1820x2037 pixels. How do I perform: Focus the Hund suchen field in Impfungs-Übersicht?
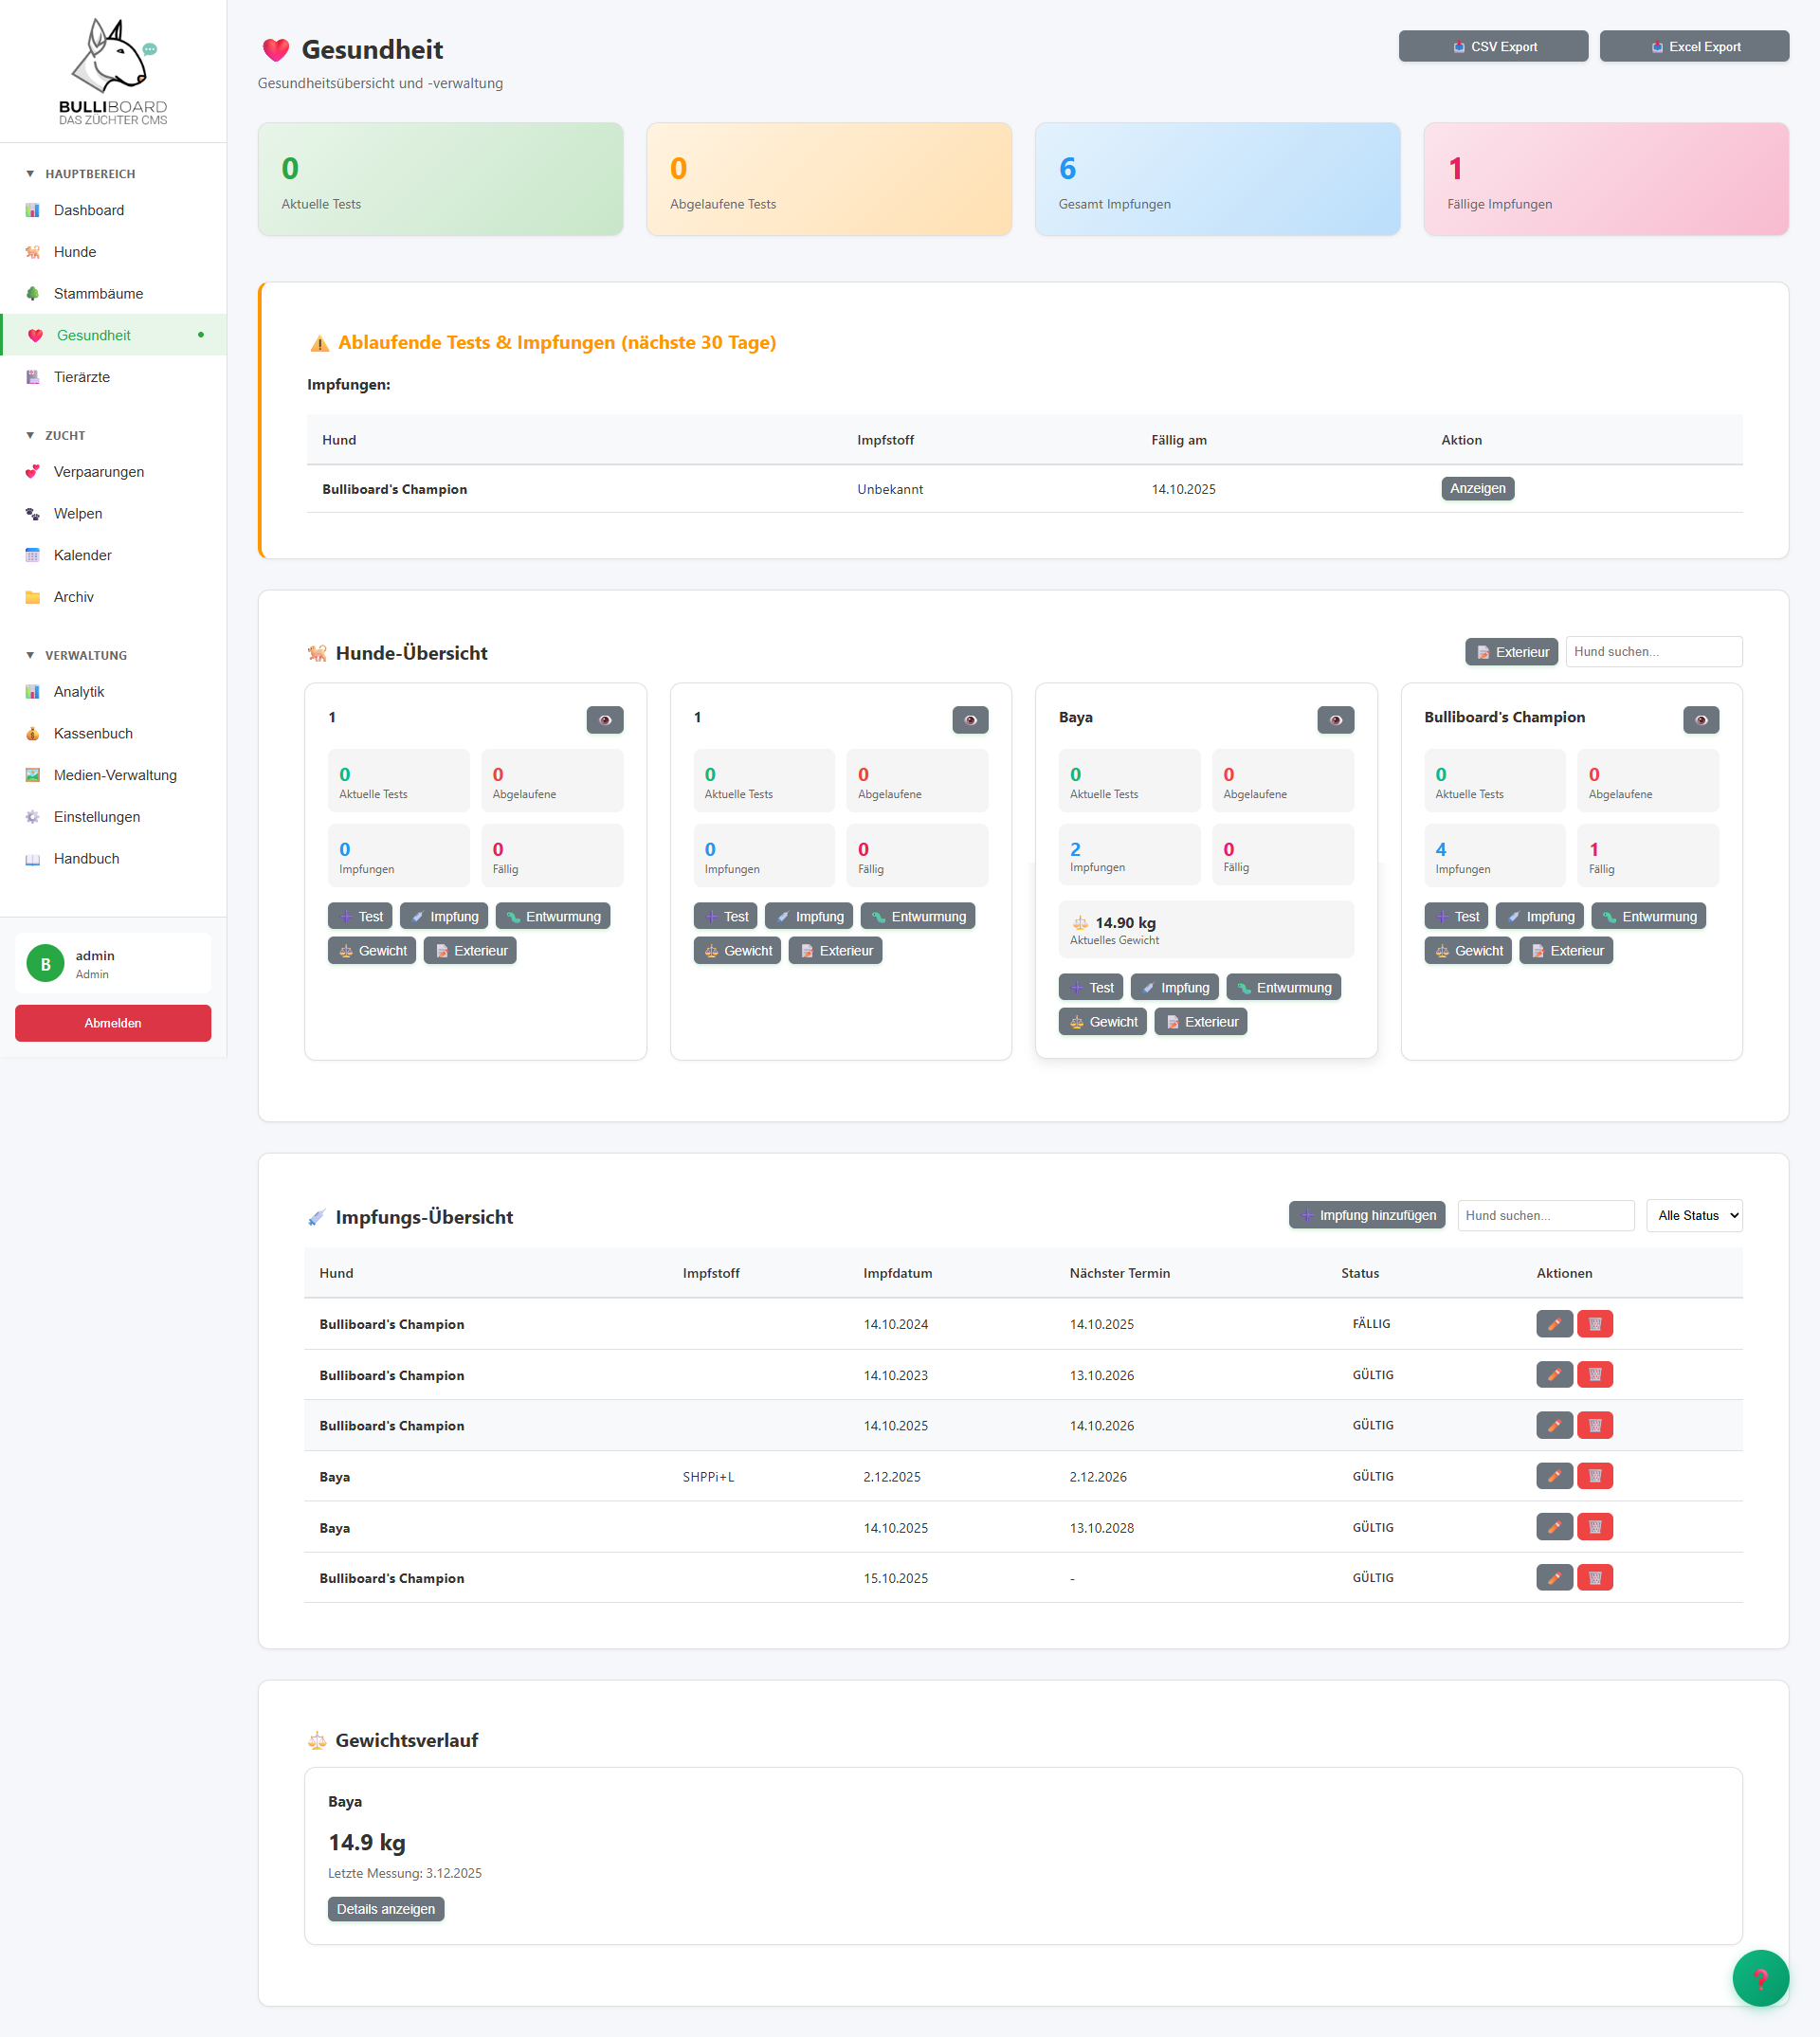[x=1544, y=1215]
